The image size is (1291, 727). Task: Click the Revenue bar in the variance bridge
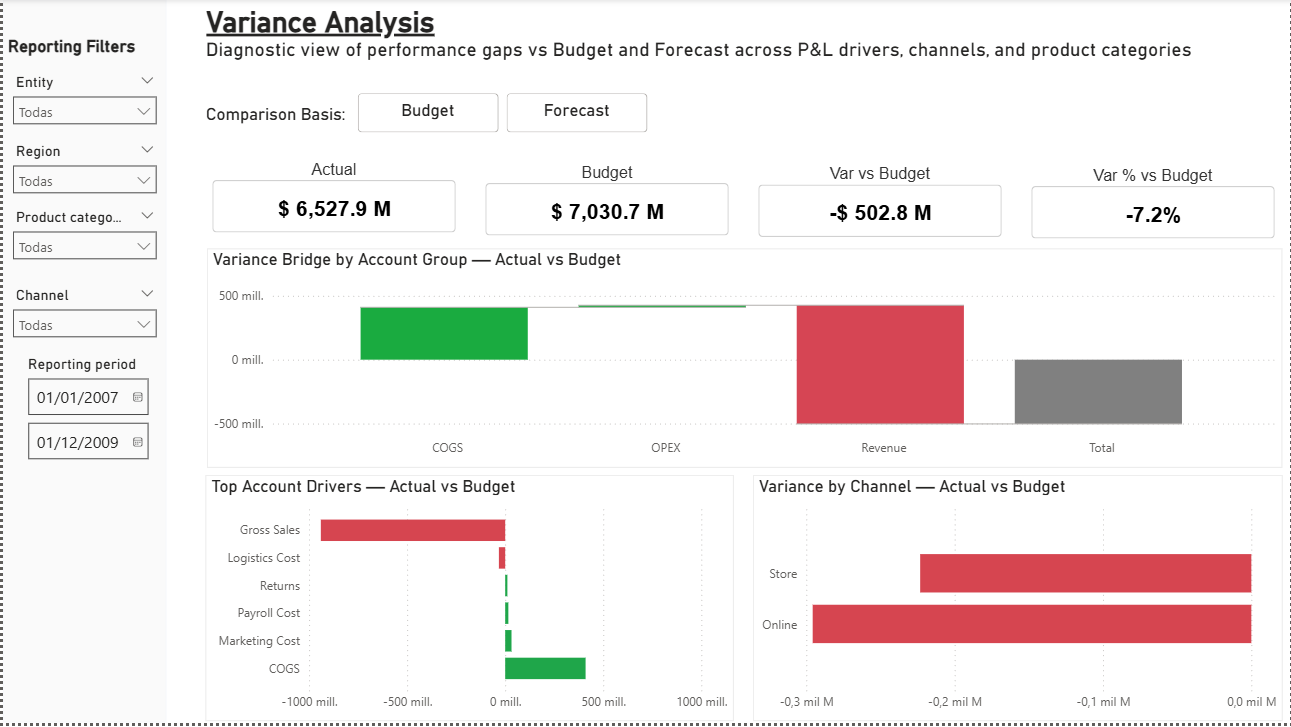pyautogui.click(x=879, y=365)
